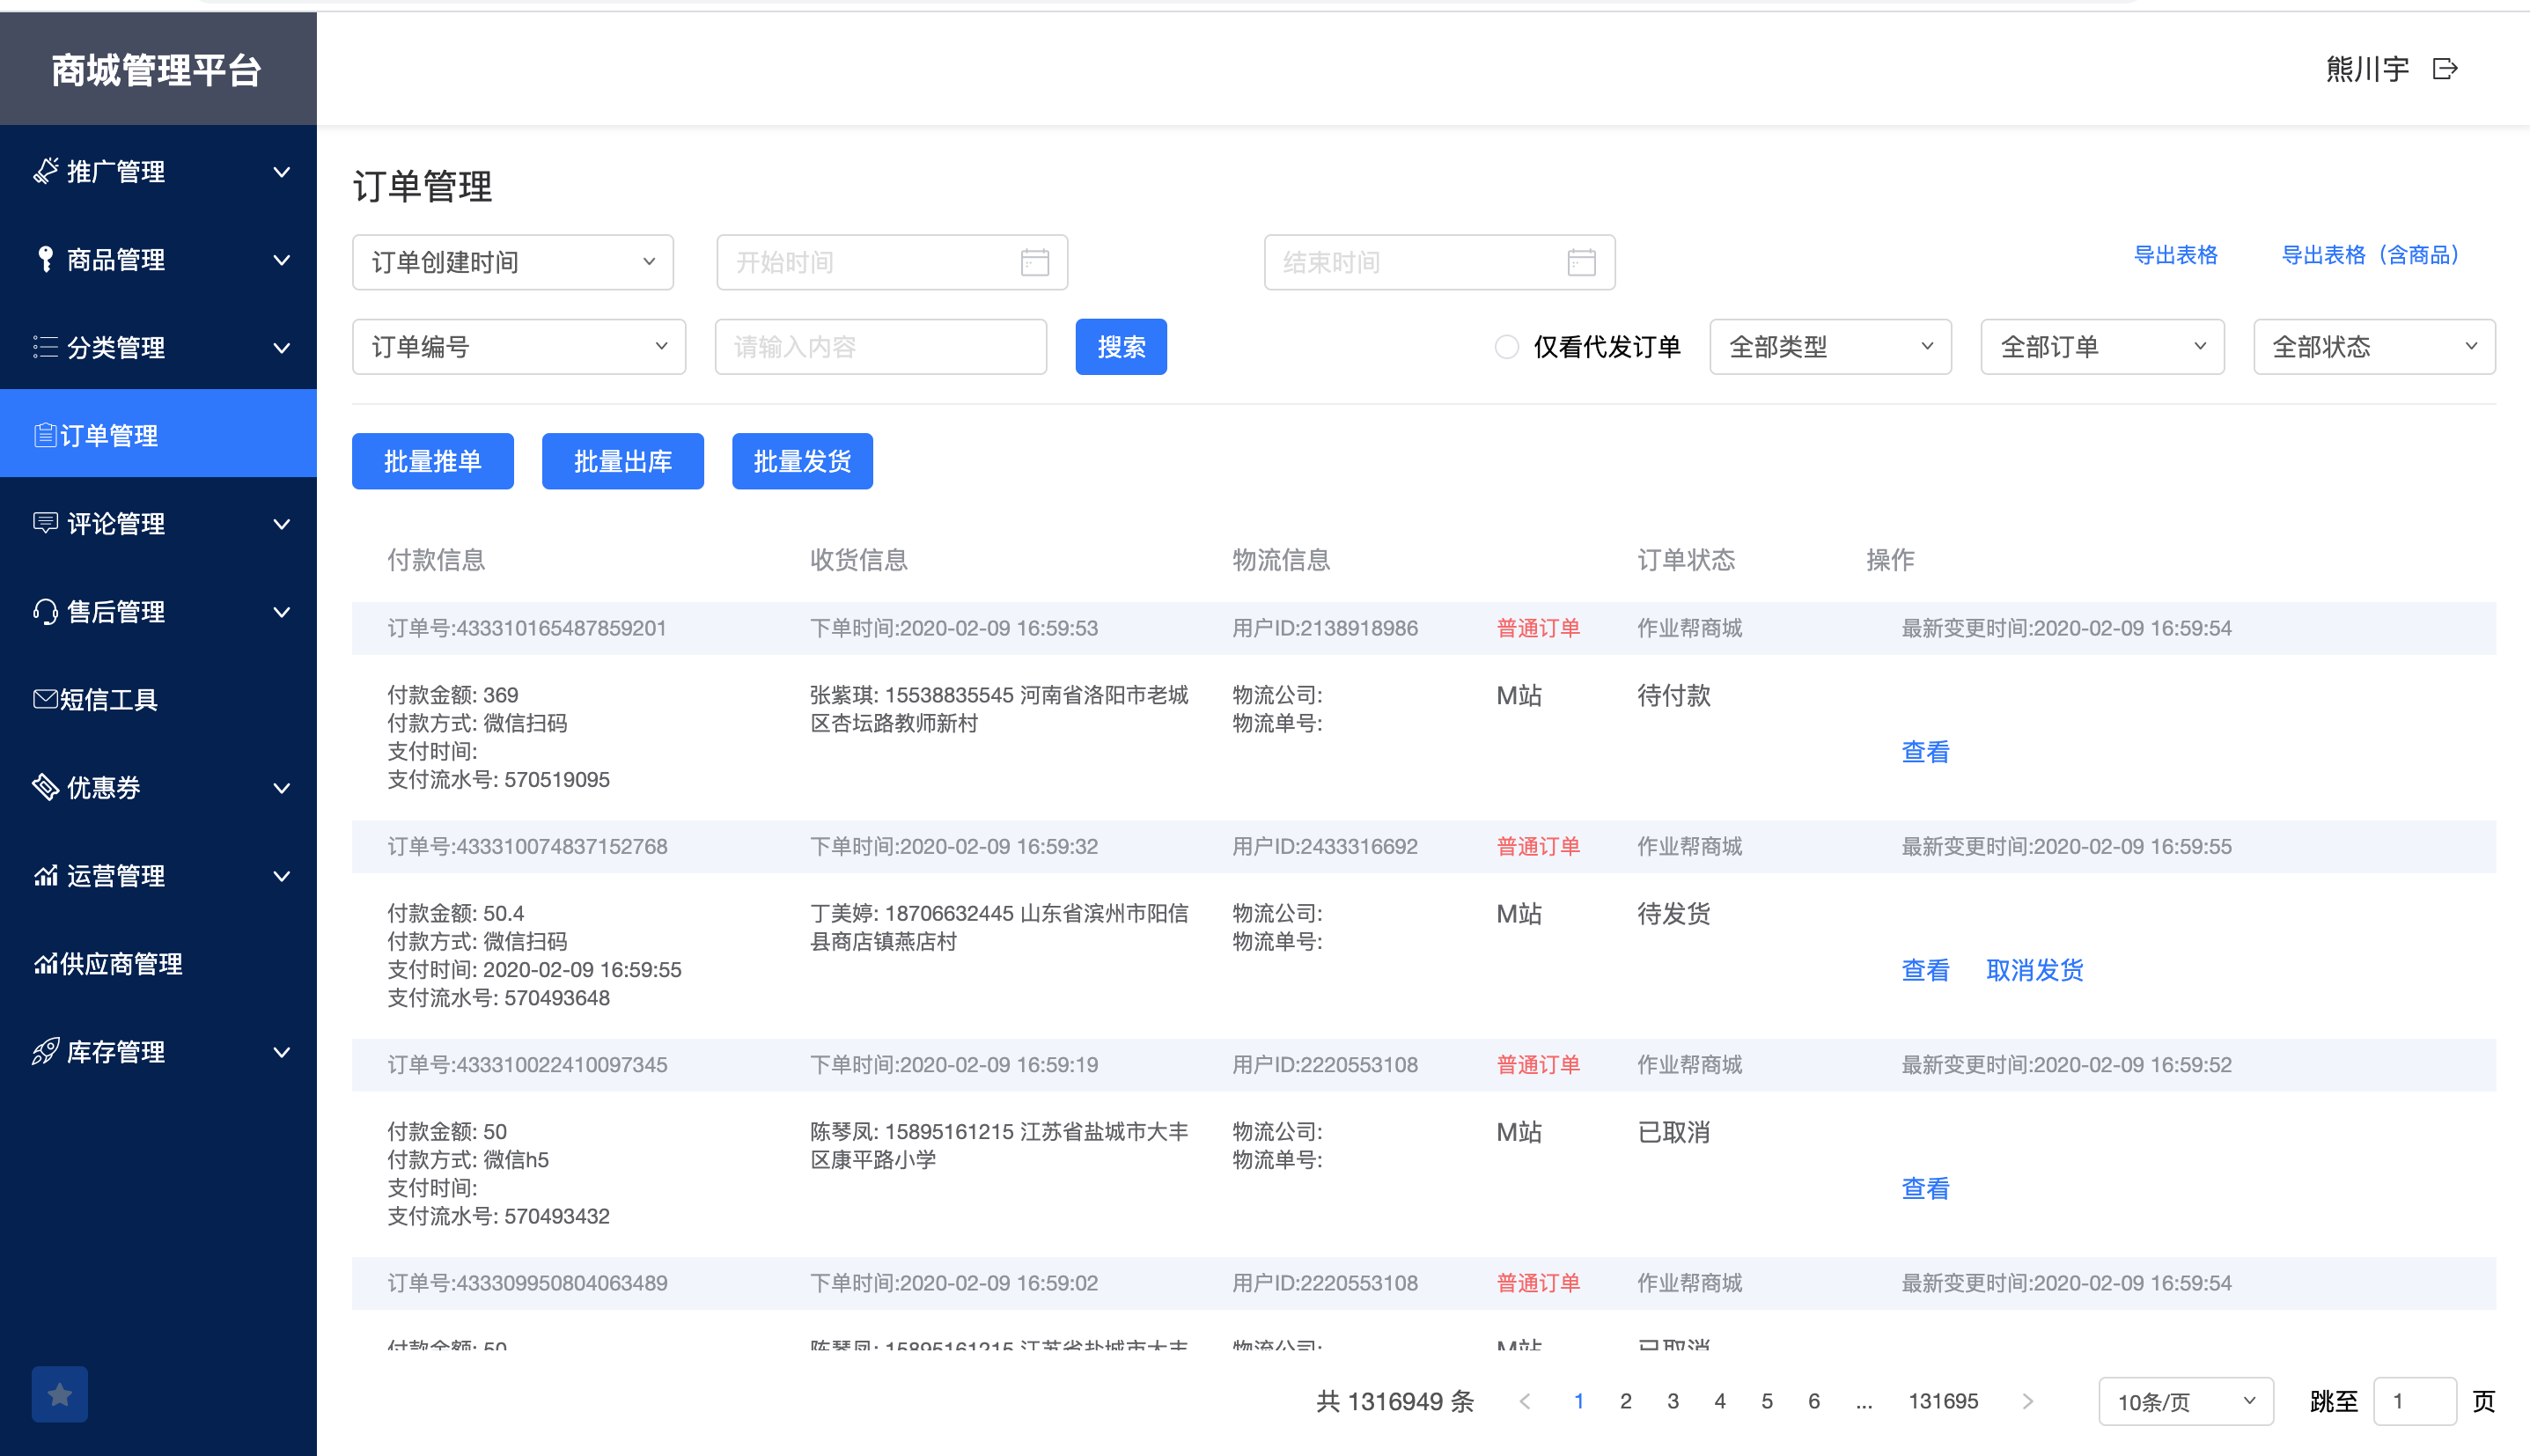This screenshot has height=1456, width=2530.
Task: Go to next page arrow
Action: tap(2027, 1401)
